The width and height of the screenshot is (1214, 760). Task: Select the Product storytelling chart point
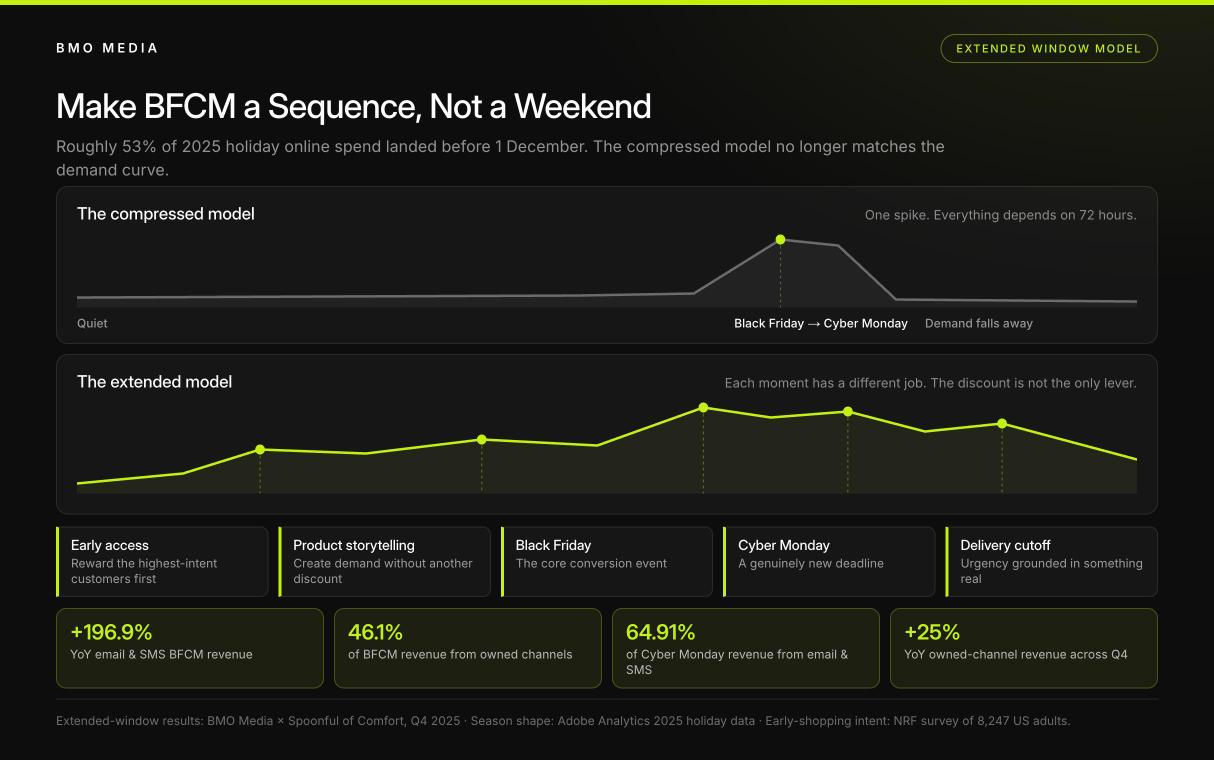482,440
